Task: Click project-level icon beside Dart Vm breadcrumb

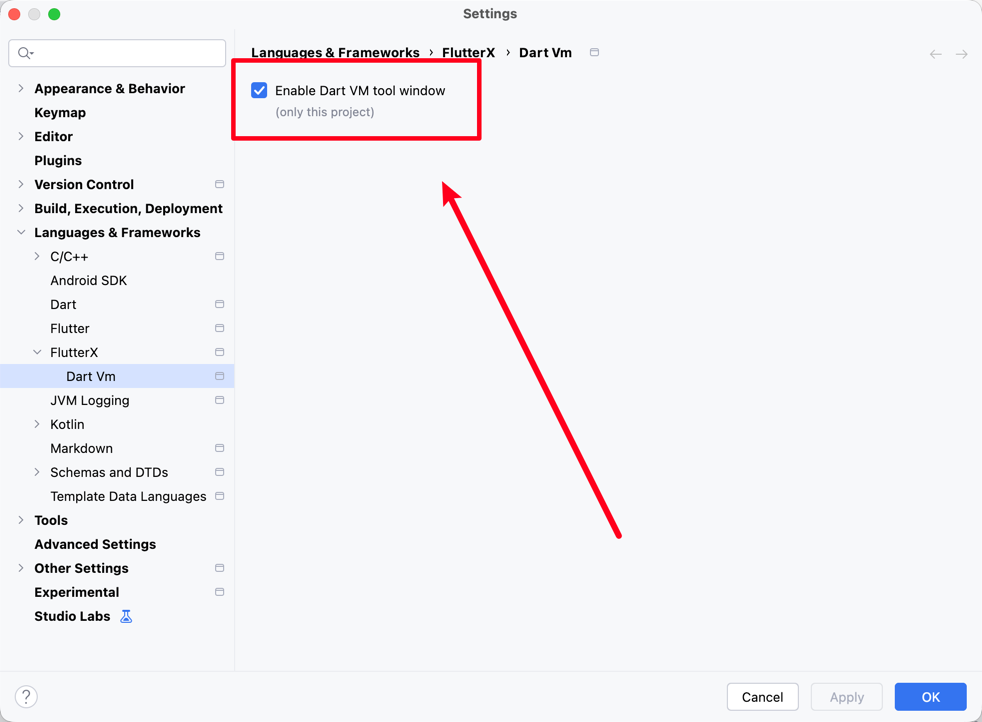Action: 594,53
